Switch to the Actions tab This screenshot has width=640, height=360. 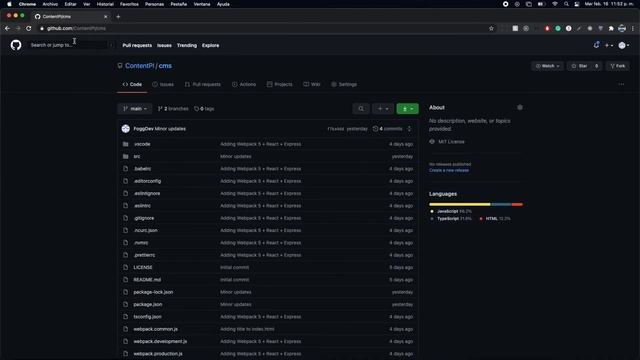244,84
